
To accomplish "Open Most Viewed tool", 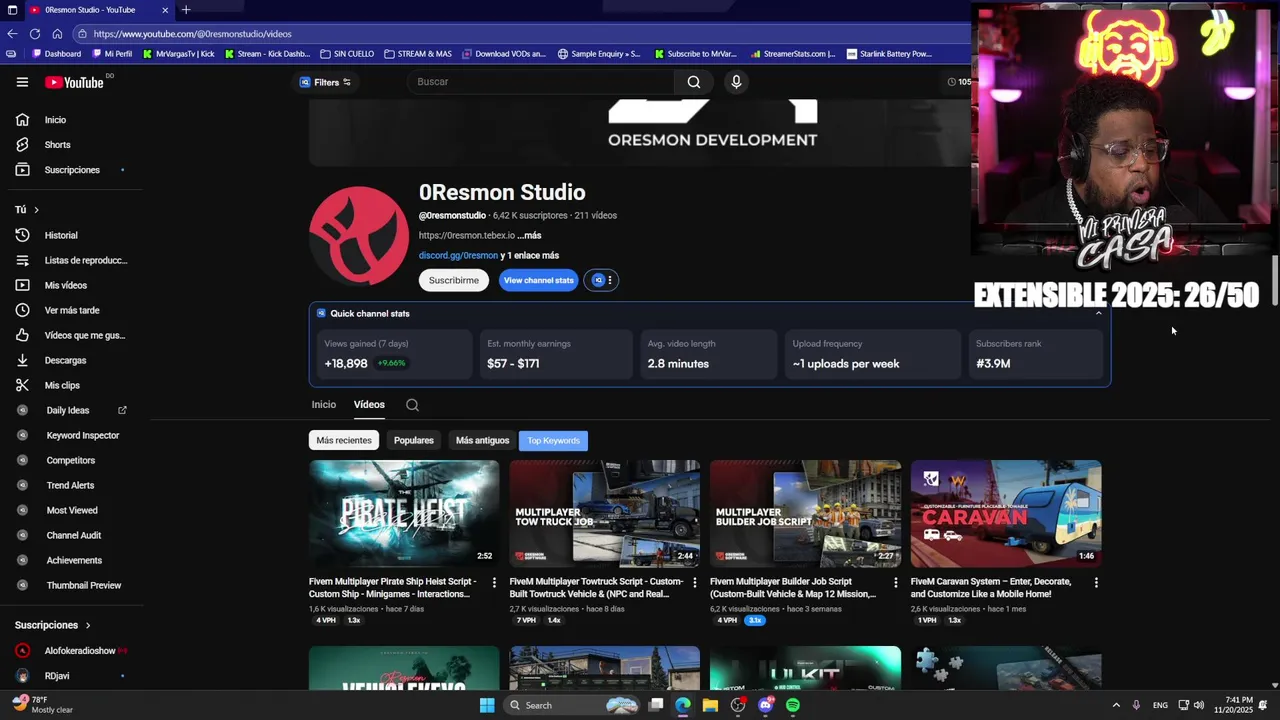I will click(70, 510).
